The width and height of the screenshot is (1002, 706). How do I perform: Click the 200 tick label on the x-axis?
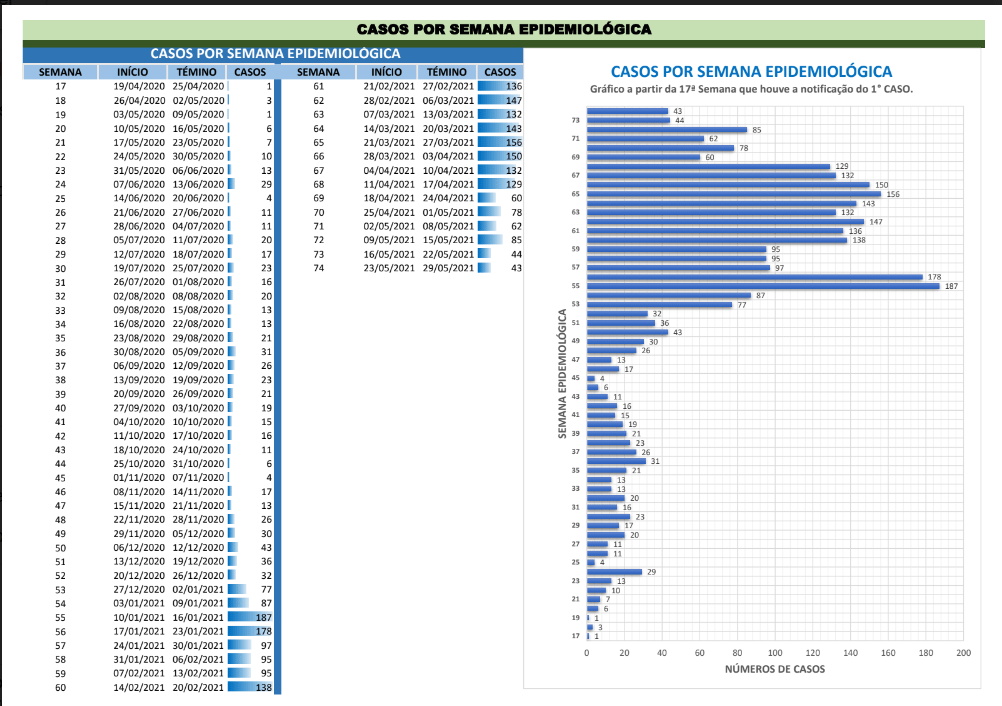coord(962,653)
